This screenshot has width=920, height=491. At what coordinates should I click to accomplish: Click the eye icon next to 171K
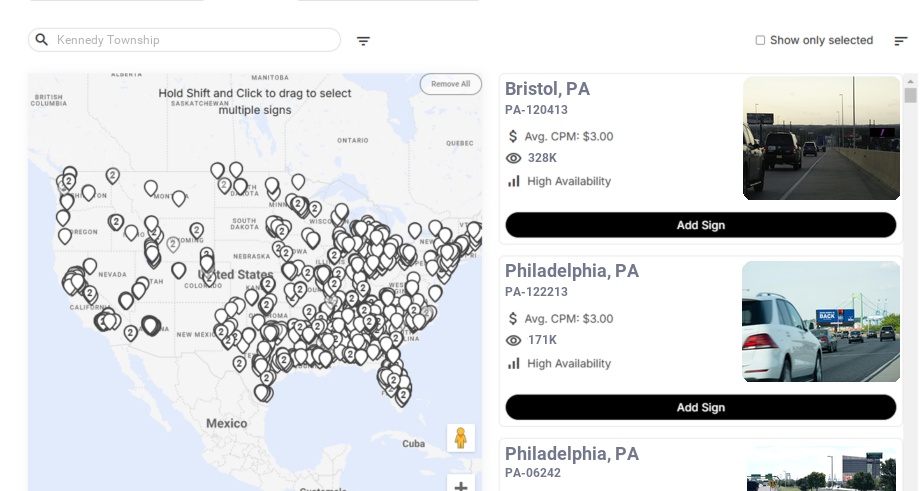click(514, 340)
